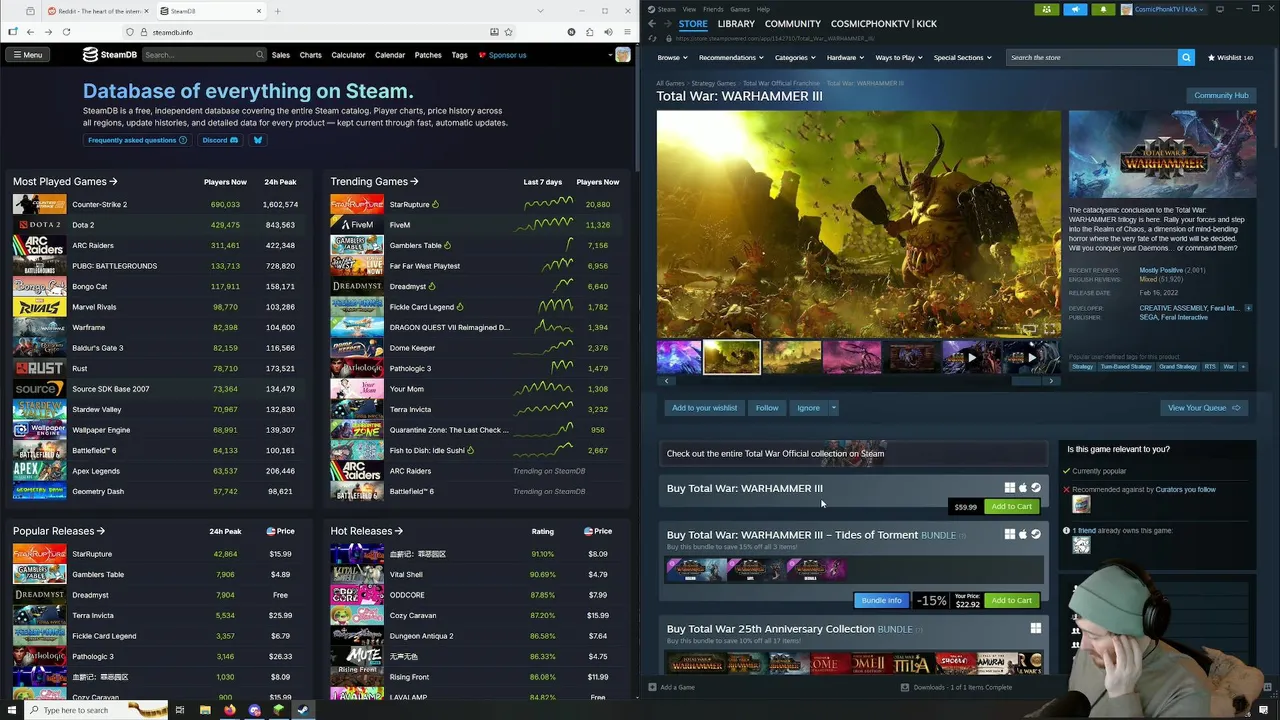
Task: Click the Steam store search field
Action: pos(1091,57)
